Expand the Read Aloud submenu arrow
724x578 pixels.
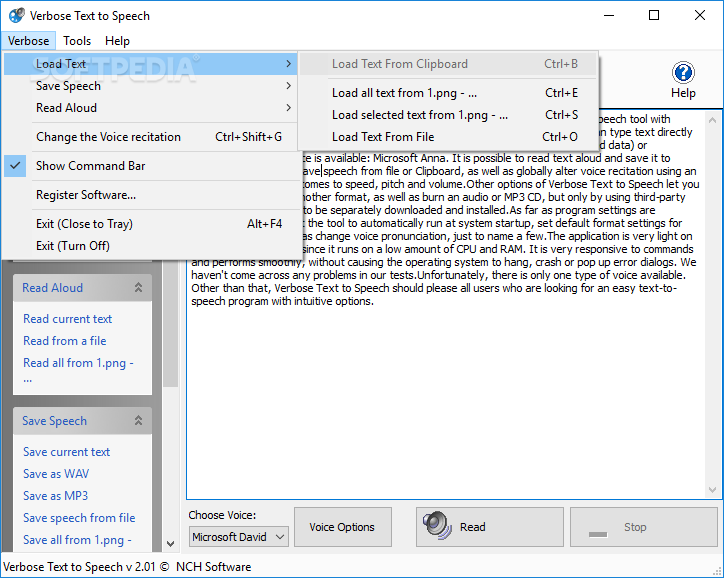tap(288, 108)
